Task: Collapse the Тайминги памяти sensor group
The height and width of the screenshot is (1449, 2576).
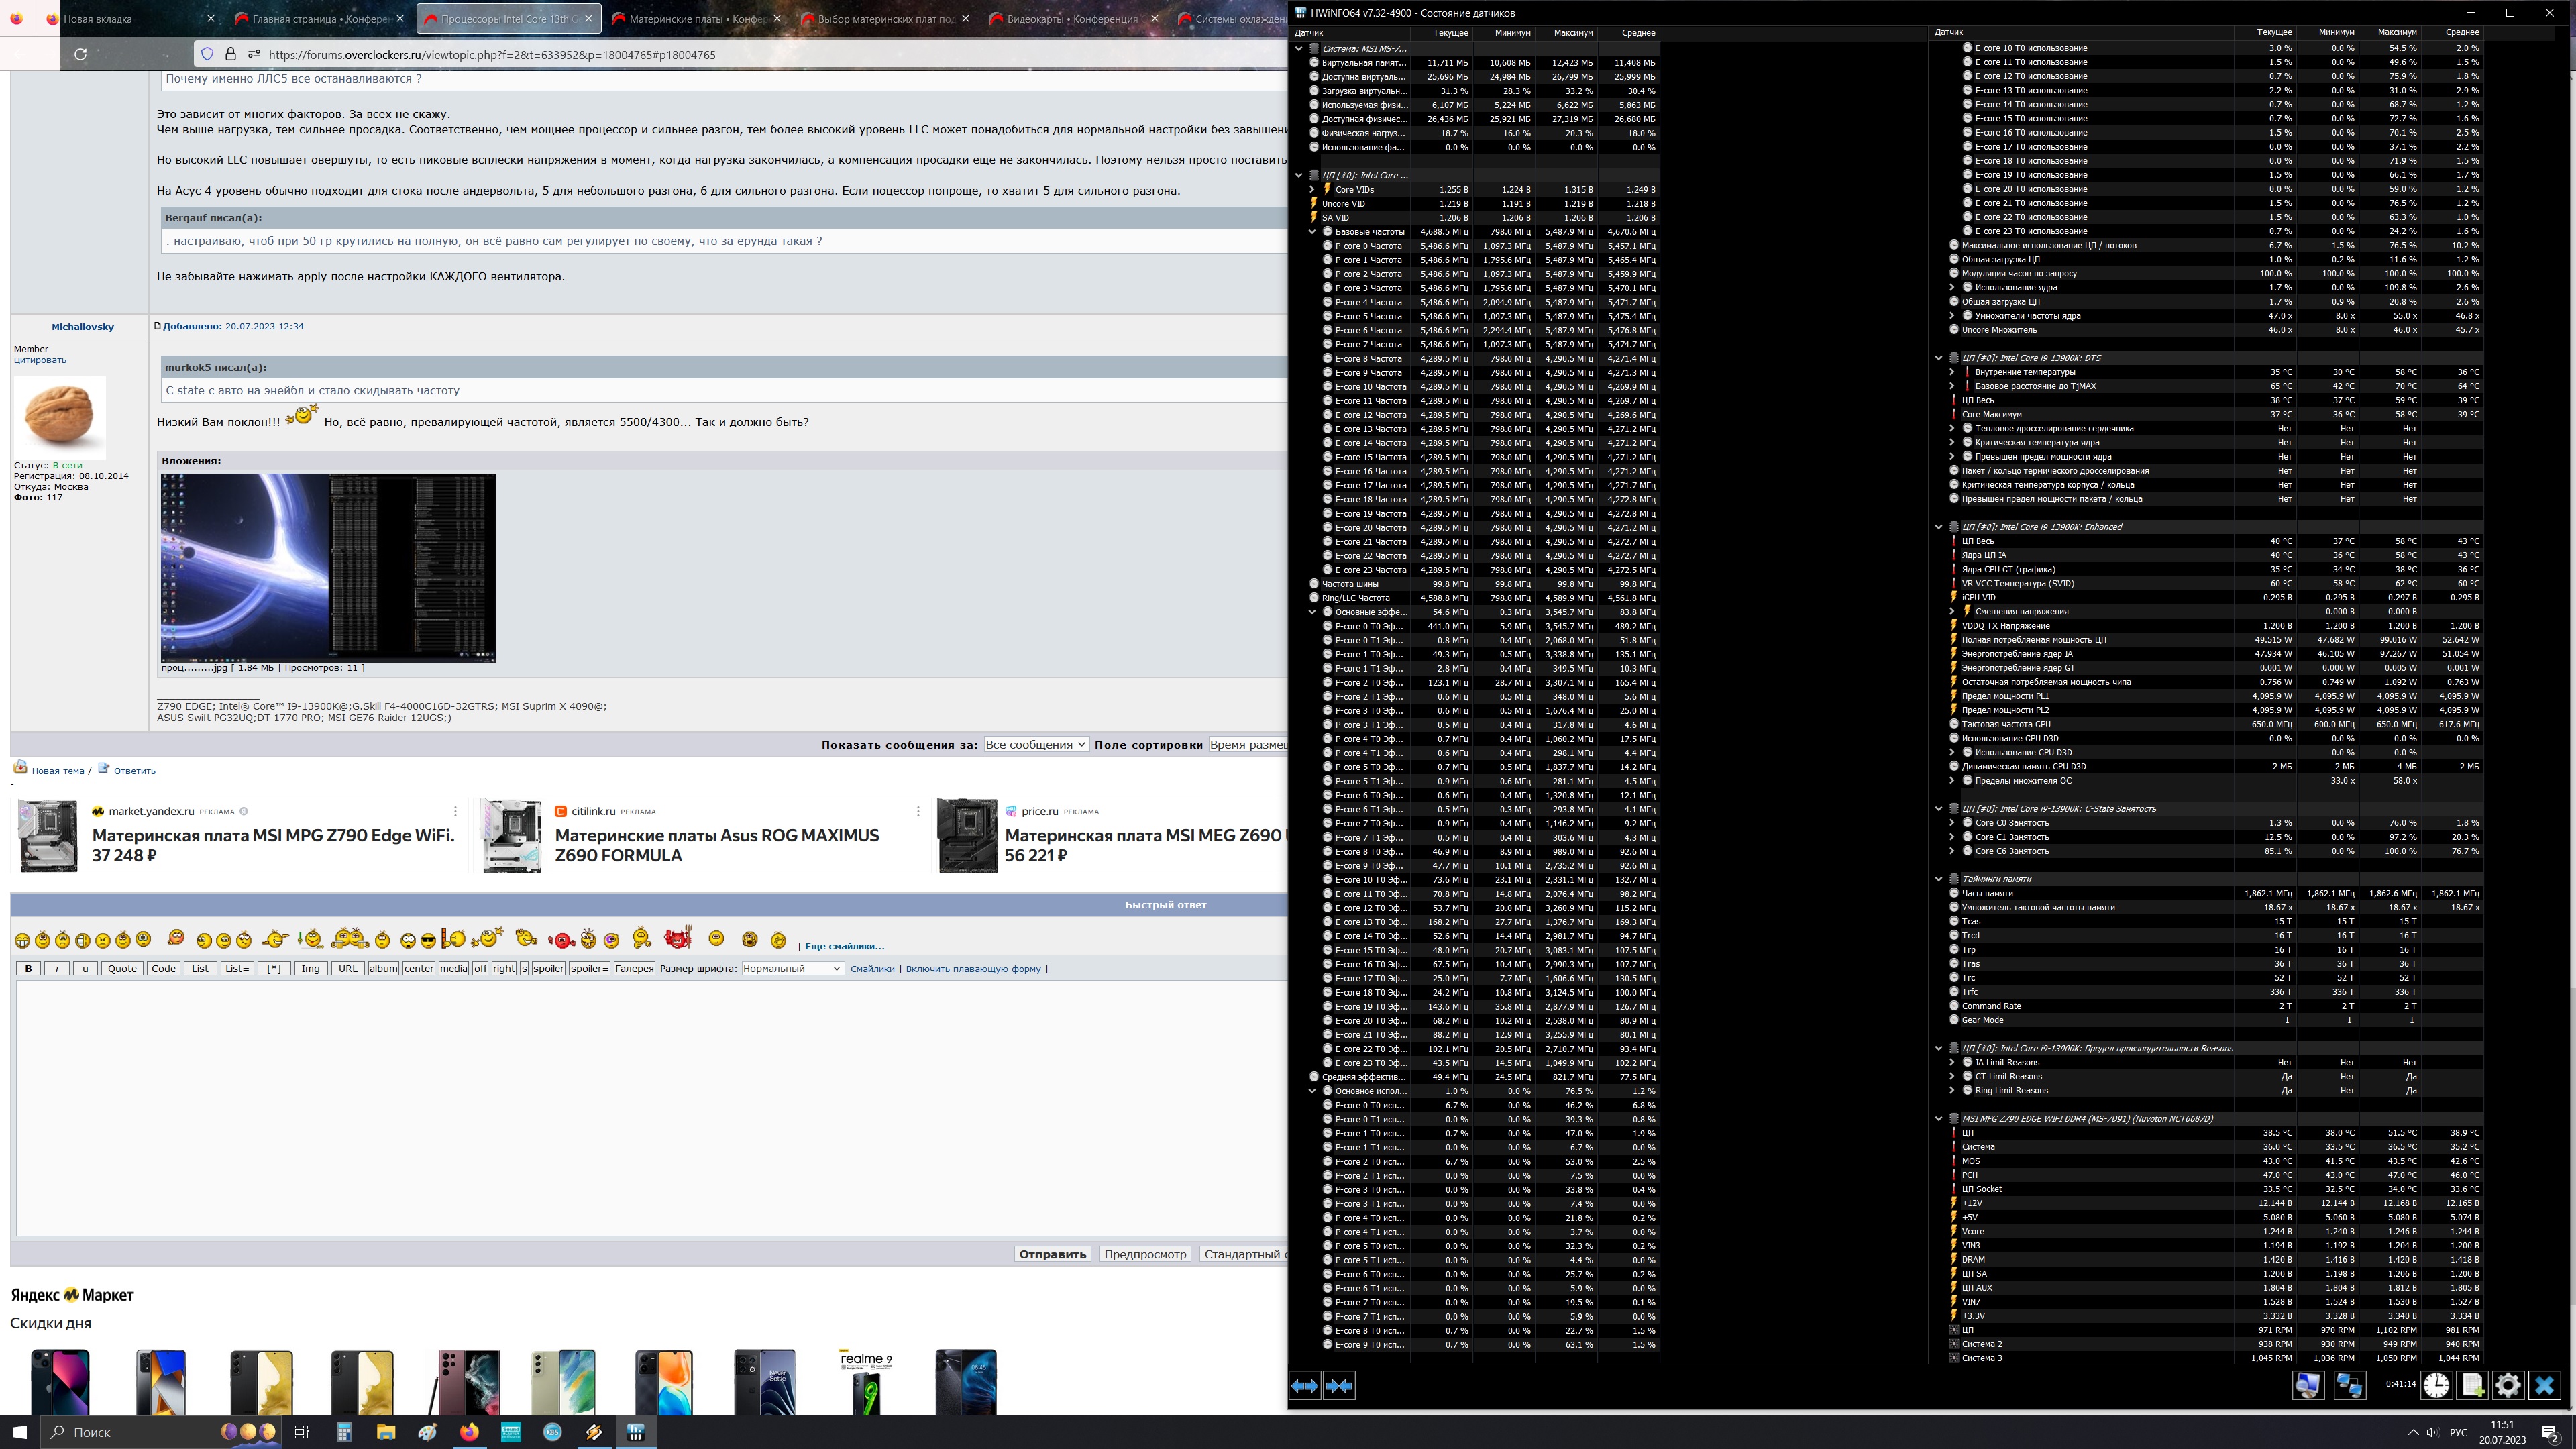Action: [1939, 879]
